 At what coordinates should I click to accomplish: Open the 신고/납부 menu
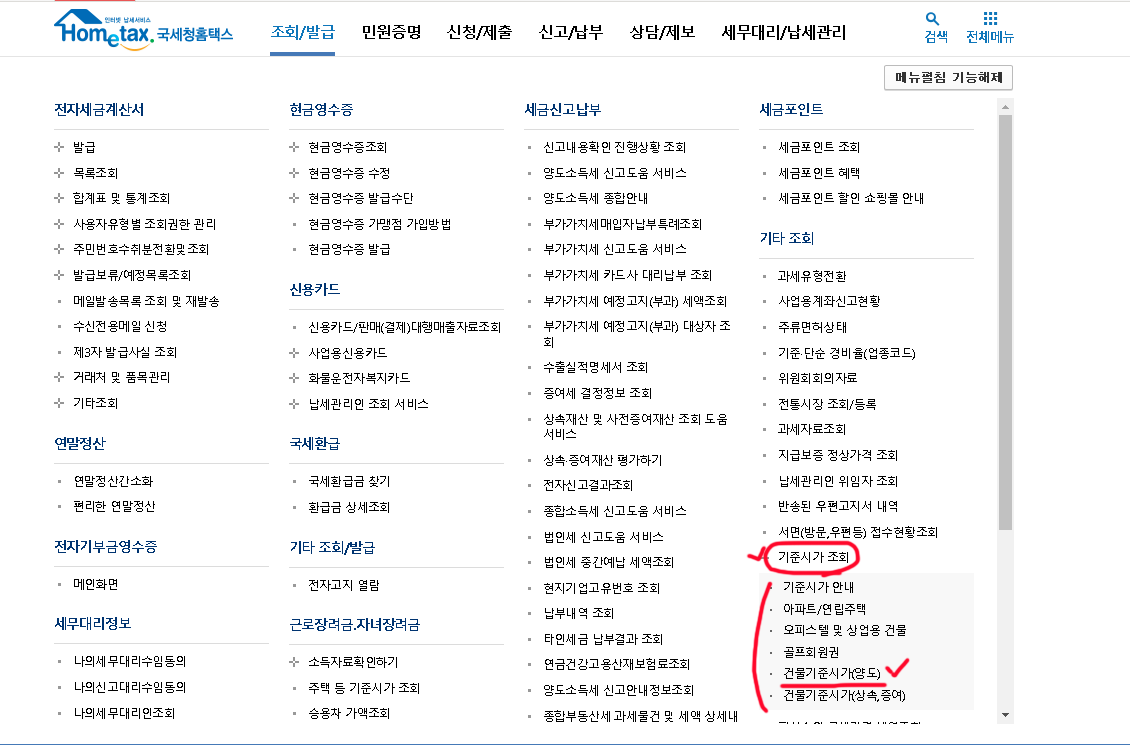[571, 32]
